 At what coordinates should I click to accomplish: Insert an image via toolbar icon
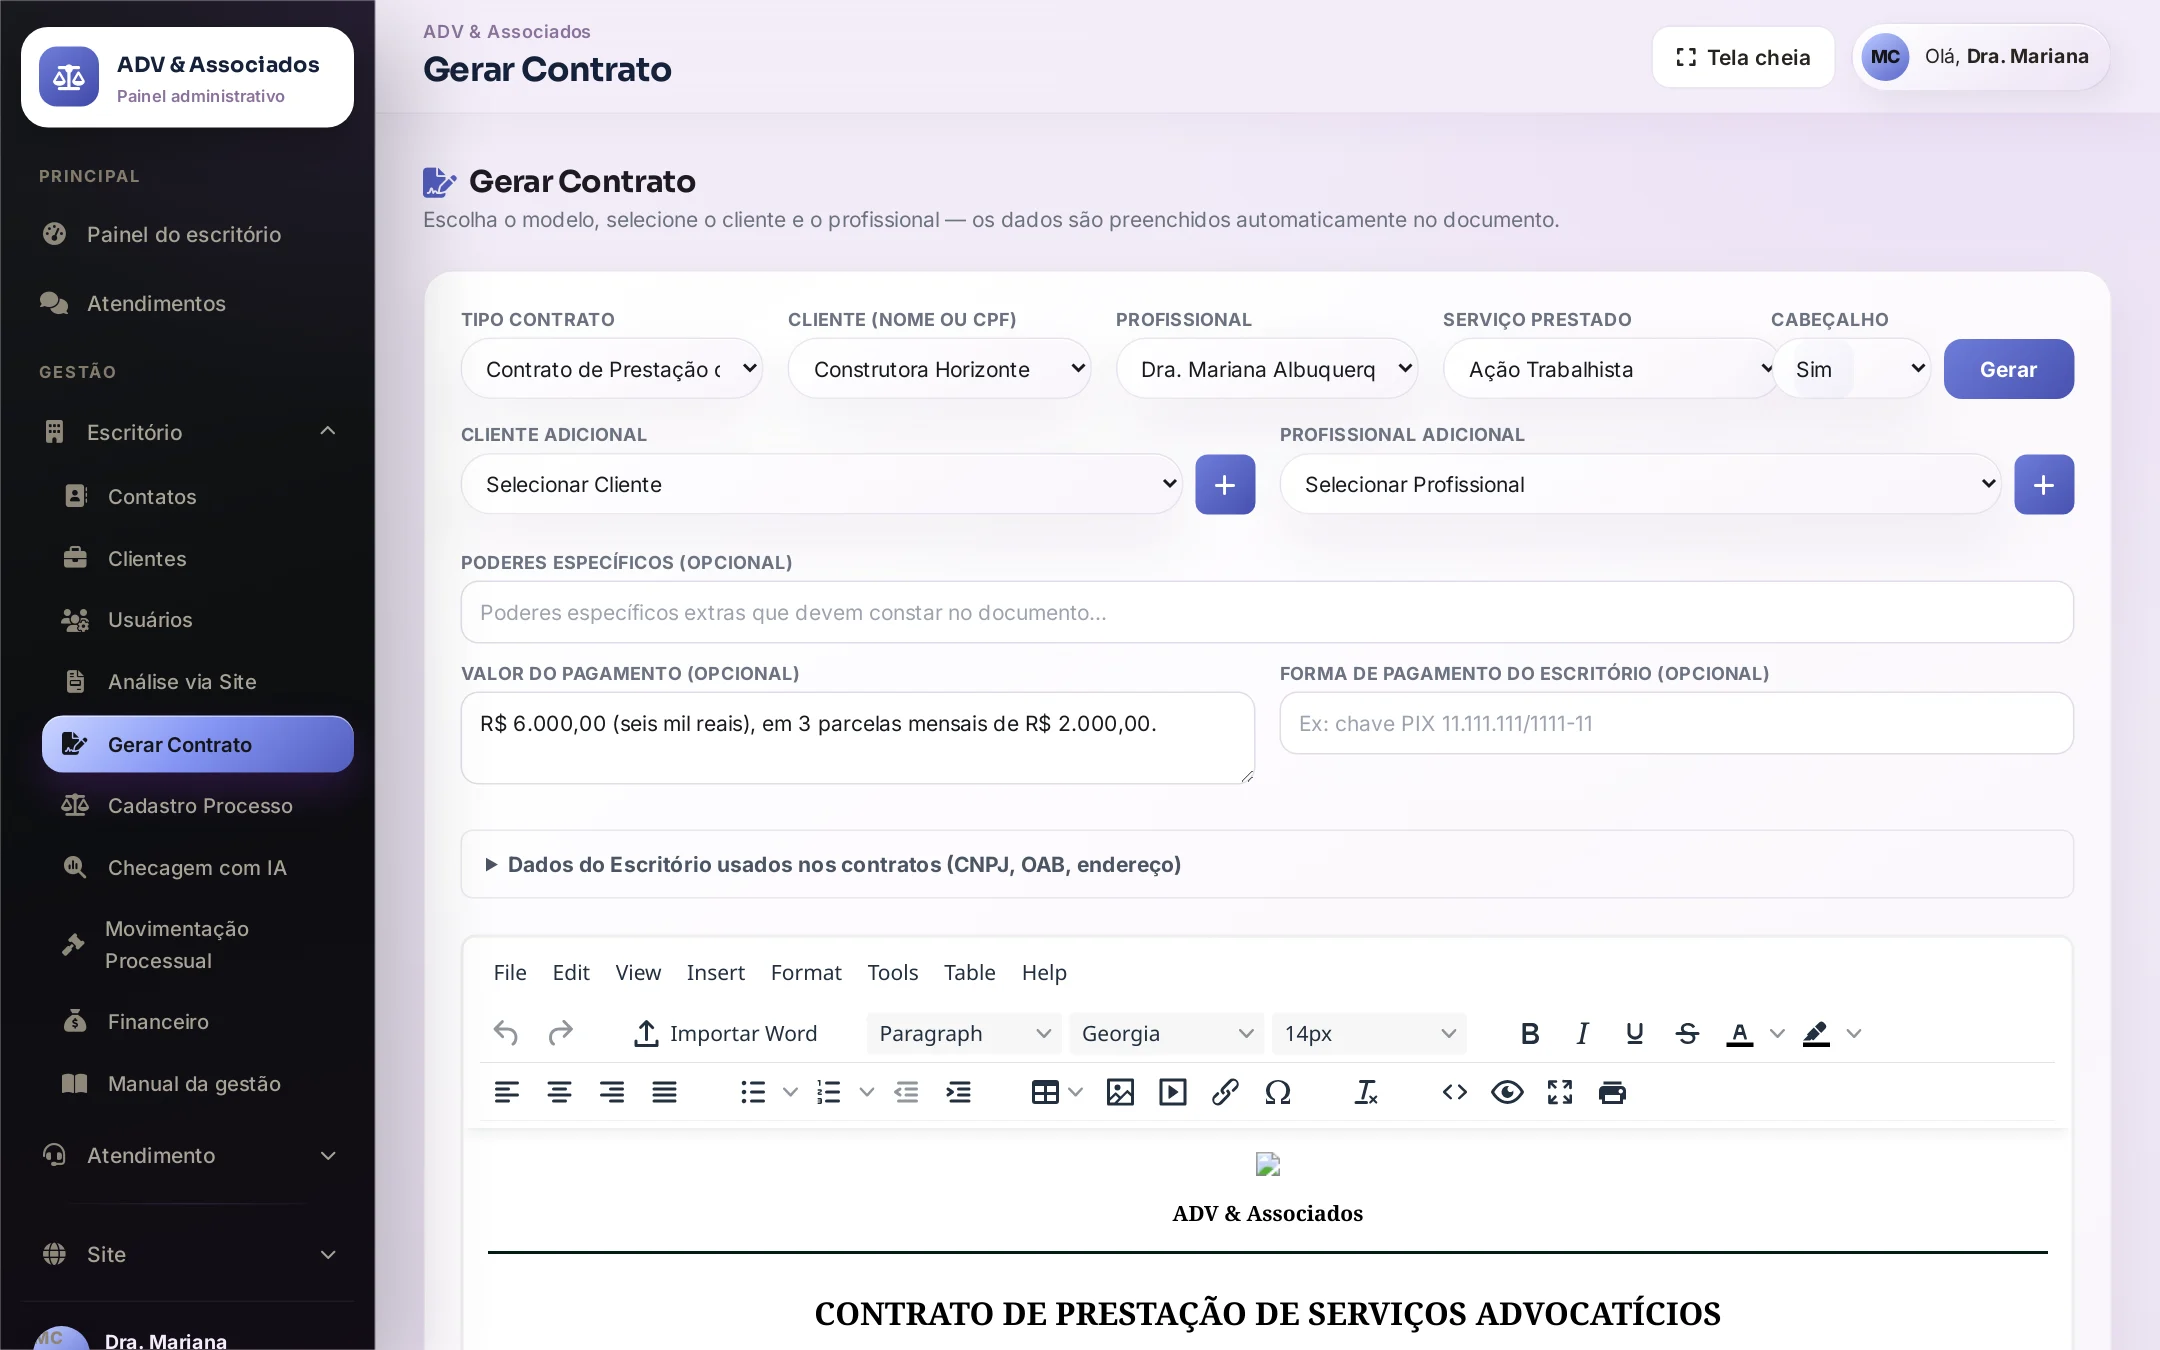click(1120, 1092)
